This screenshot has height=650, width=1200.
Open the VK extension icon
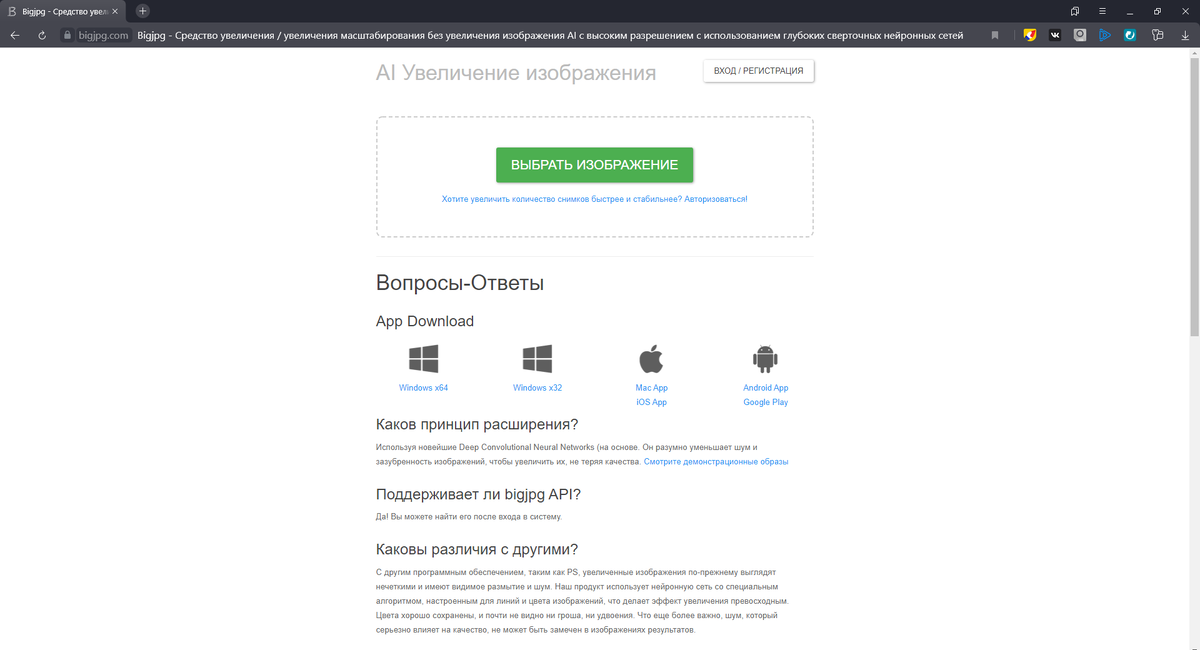pyautogui.click(x=1055, y=35)
